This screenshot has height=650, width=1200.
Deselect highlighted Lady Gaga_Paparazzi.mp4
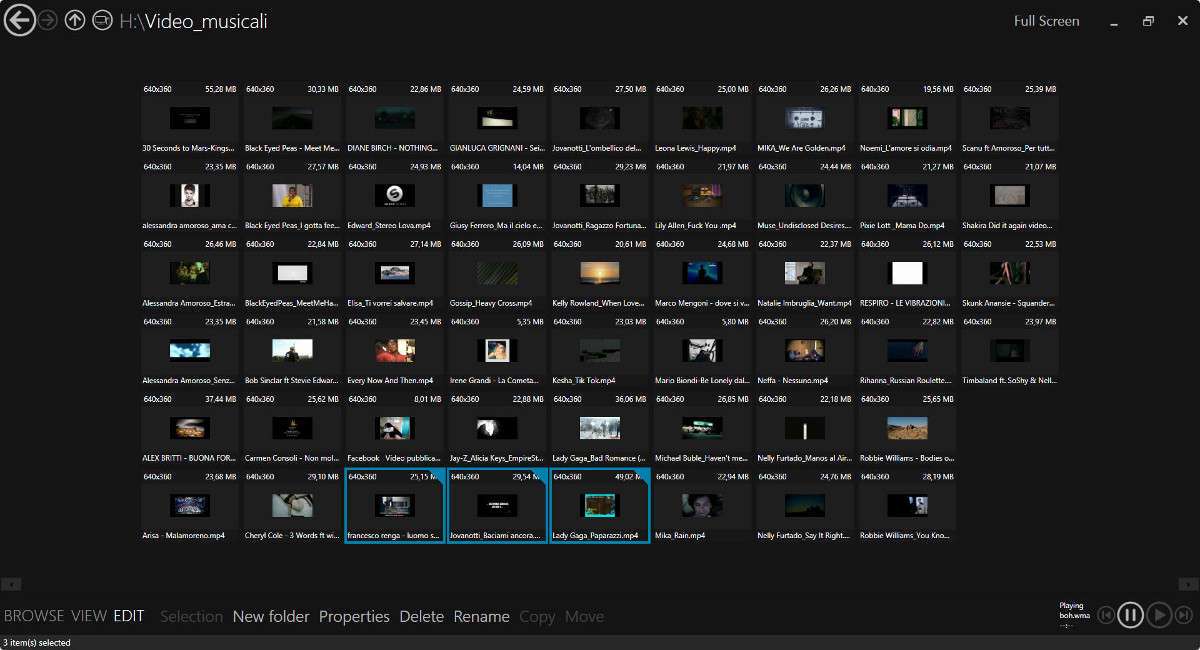coord(600,506)
